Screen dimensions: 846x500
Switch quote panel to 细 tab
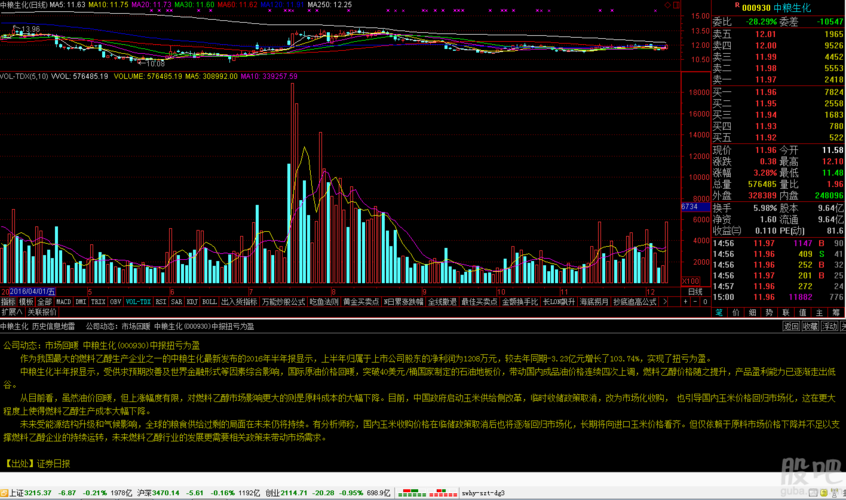753,312
